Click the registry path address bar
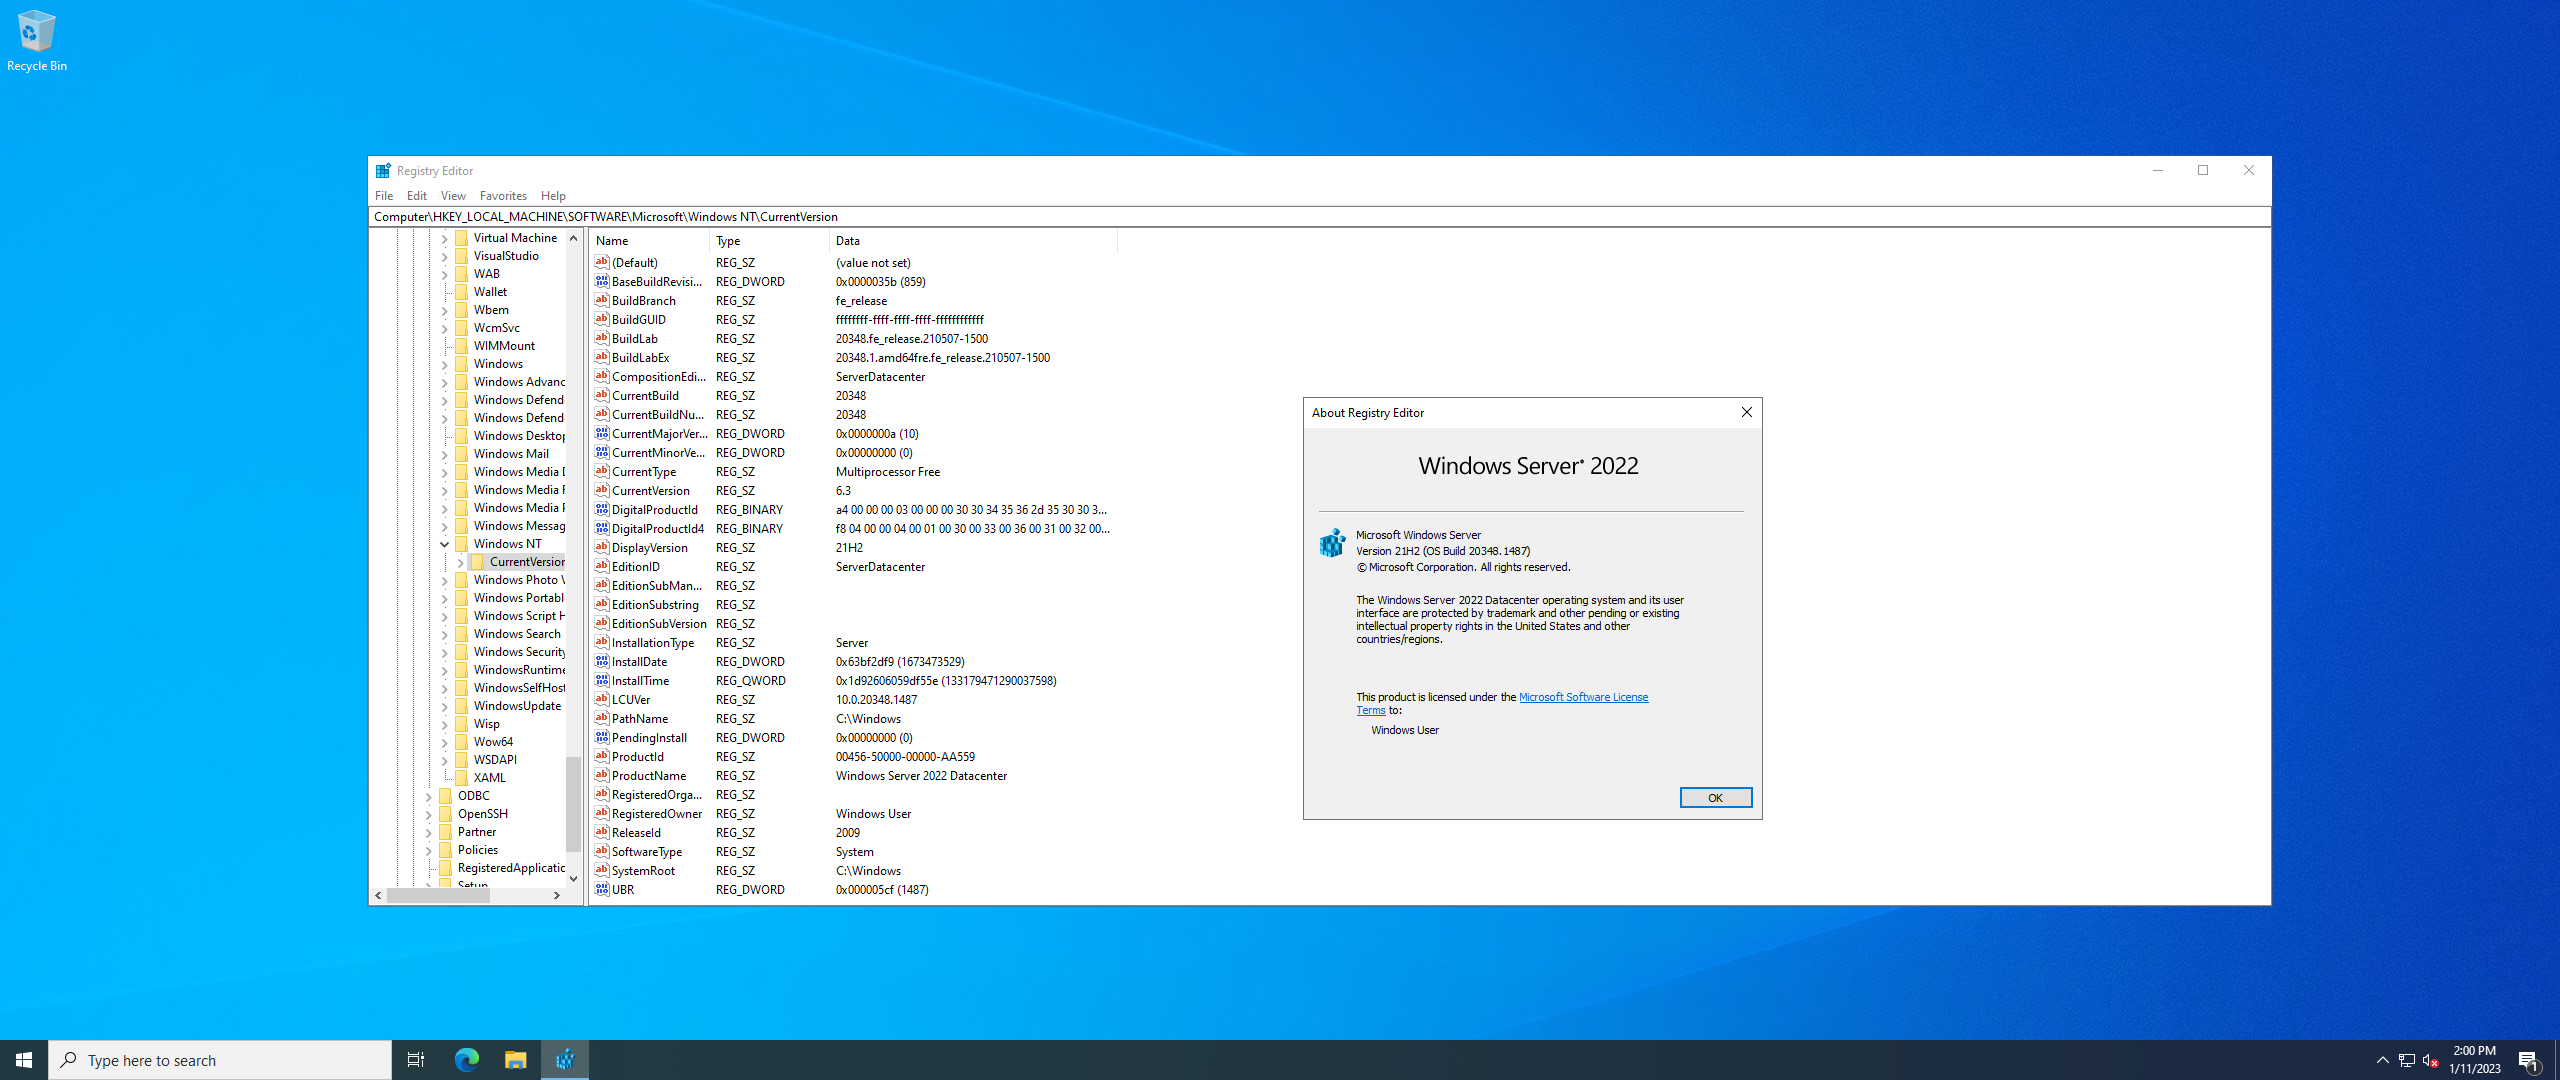Screen dimensions: 2560x1080 pyautogui.click(x=1319, y=217)
